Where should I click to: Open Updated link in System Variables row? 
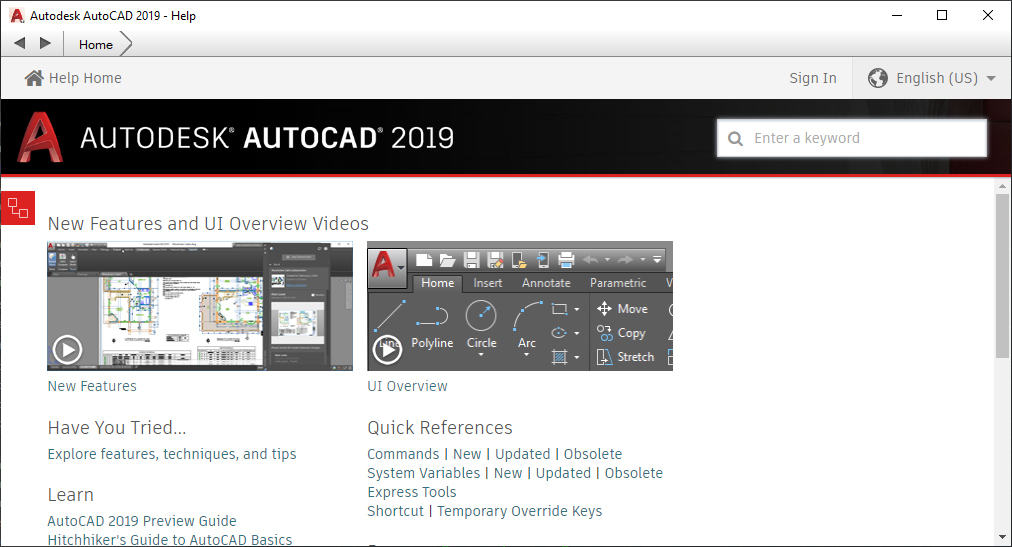click(x=563, y=473)
